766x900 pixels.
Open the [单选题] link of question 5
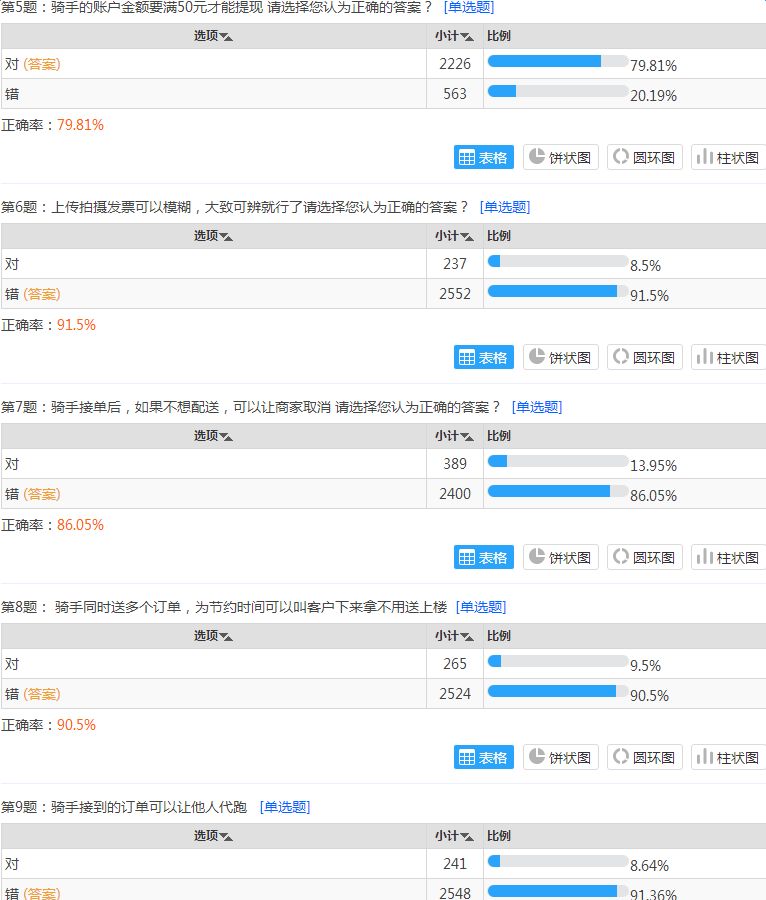coord(468,7)
